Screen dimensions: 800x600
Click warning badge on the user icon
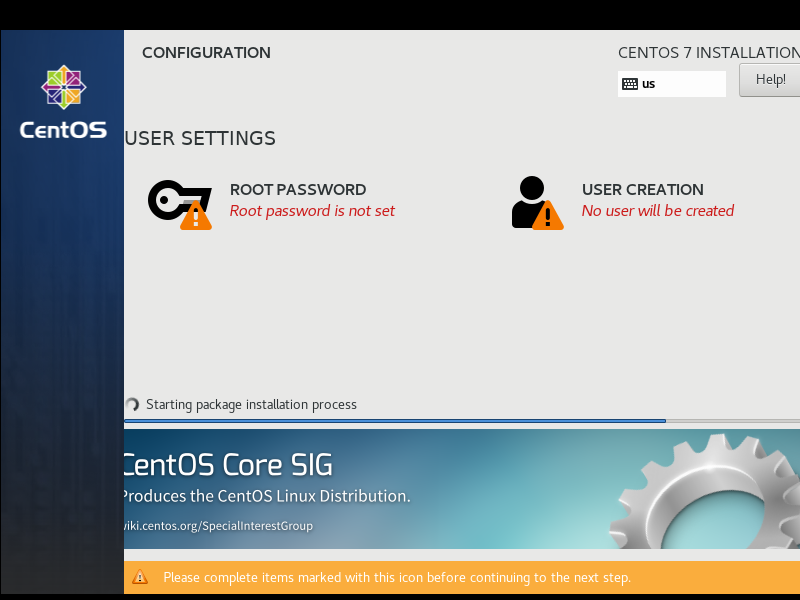coord(548,215)
